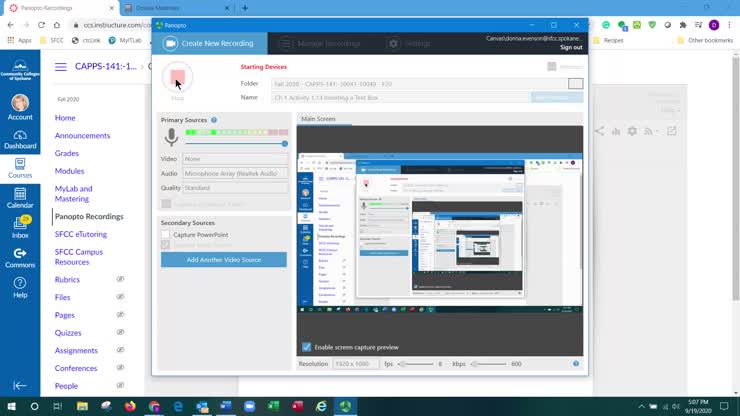Viewport: 740px width, 416px height.
Task: Toggle the Webcast checkbox
Action: coord(551,67)
